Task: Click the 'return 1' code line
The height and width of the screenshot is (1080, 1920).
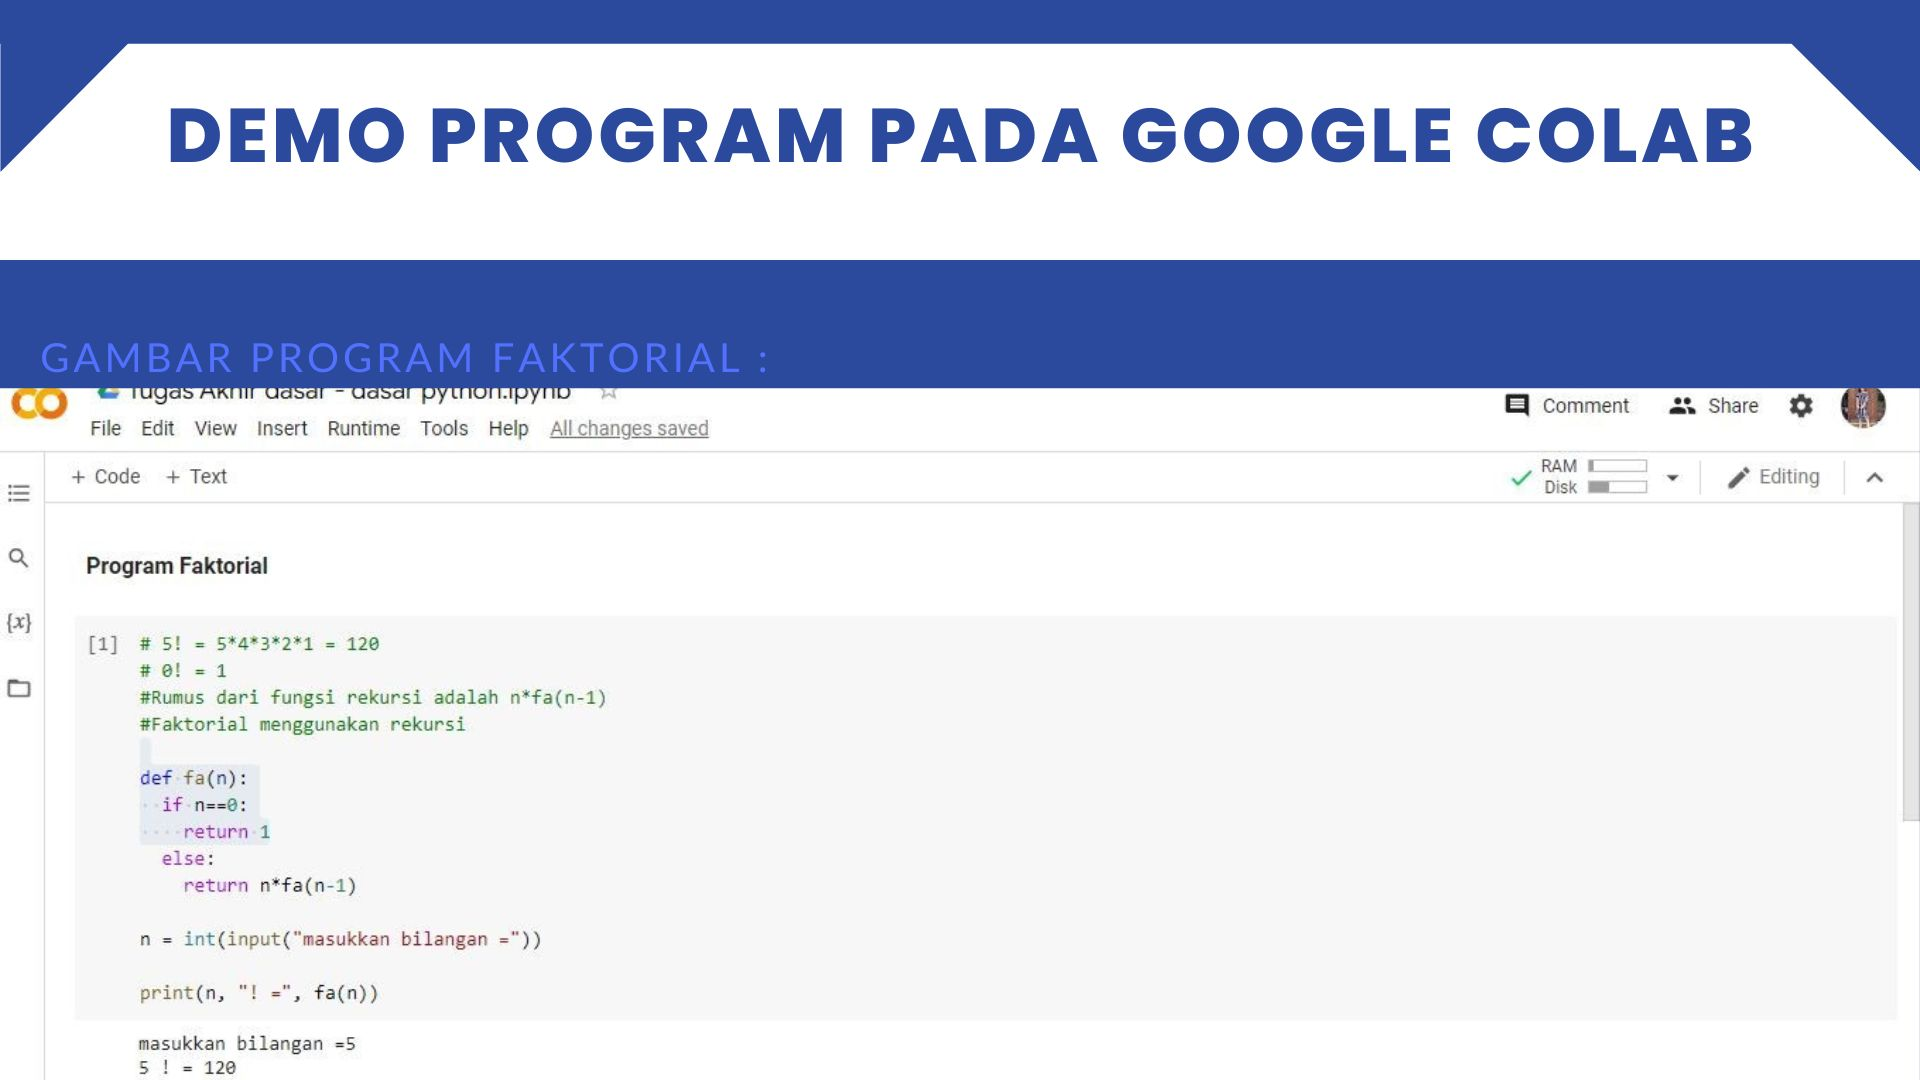Action: point(226,832)
